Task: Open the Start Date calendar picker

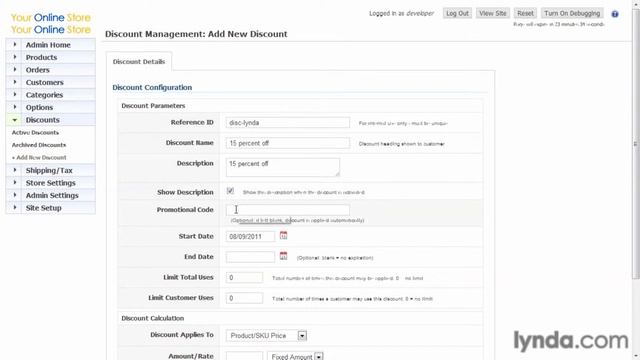Action: (283, 236)
